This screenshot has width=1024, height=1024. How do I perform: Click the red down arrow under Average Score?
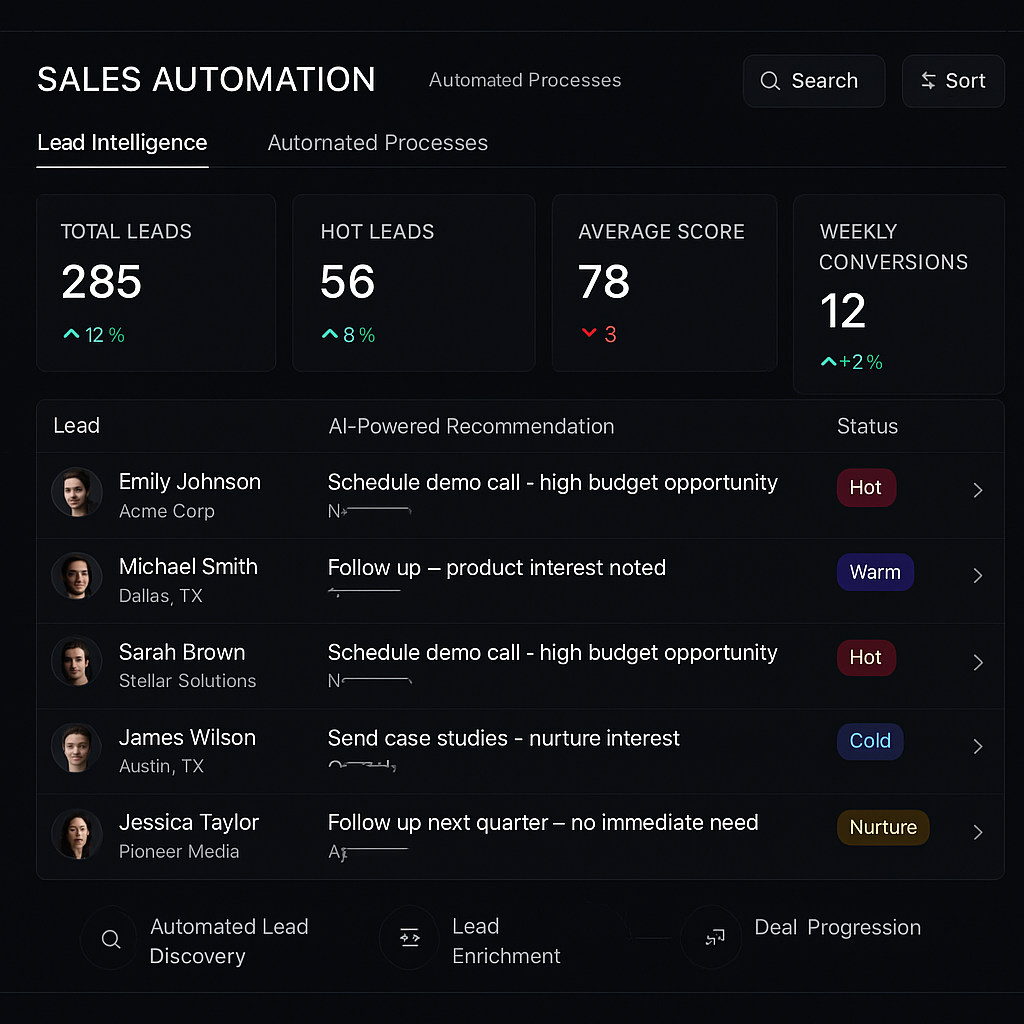click(x=589, y=334)
